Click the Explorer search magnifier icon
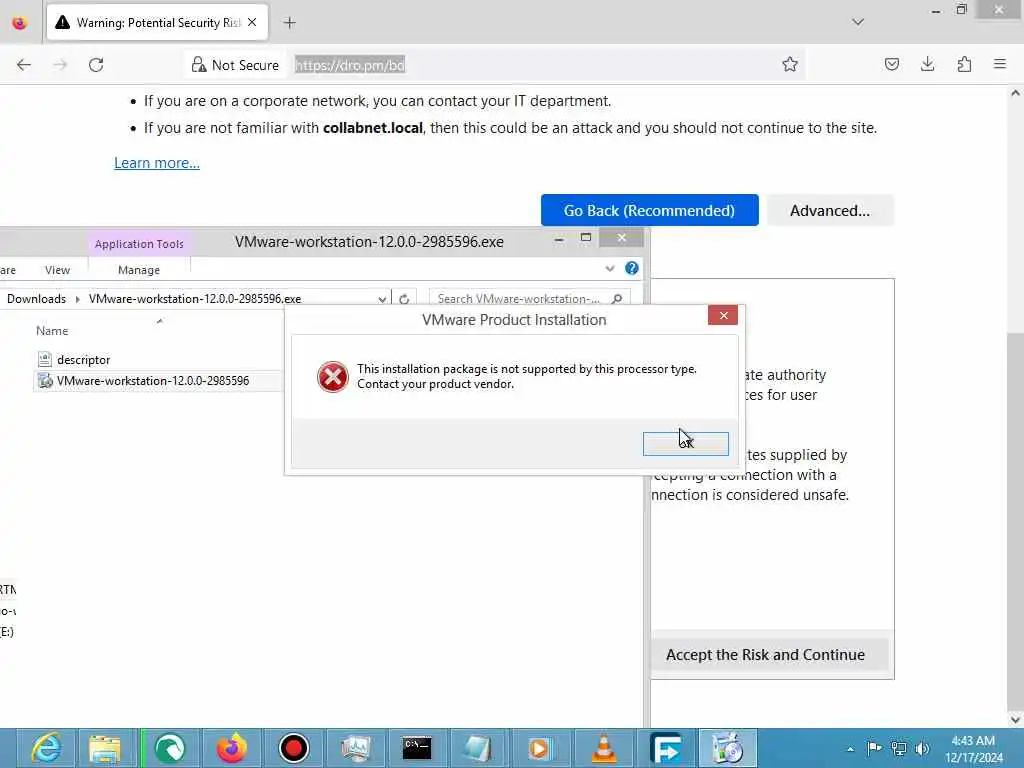The image size is (1024, 768). click(x=616, y=298)
